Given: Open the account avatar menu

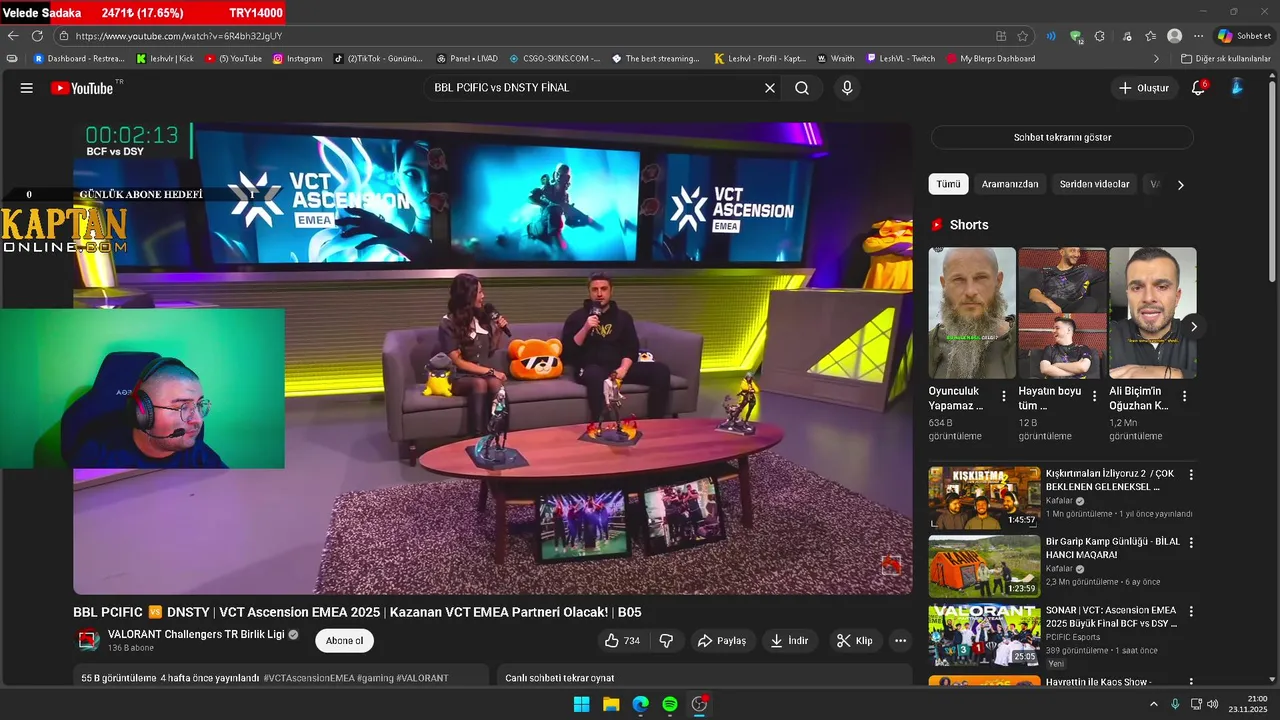Looking at the screenshot, I should pos(1237,88).
